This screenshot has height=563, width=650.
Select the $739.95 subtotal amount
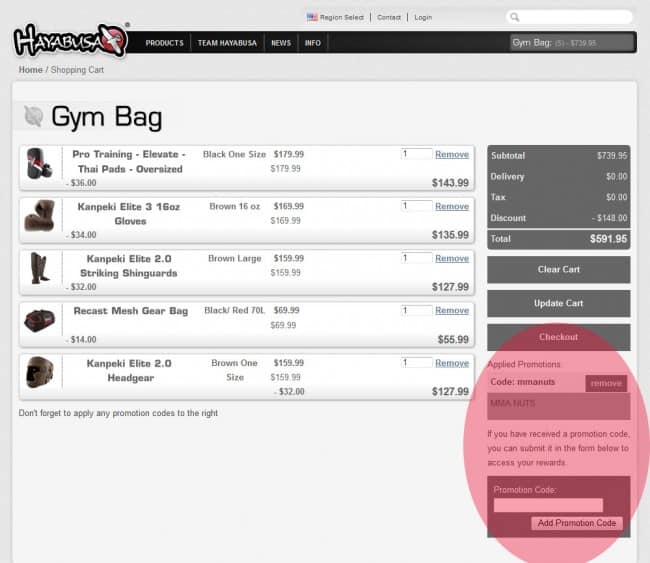pos(612,155)
